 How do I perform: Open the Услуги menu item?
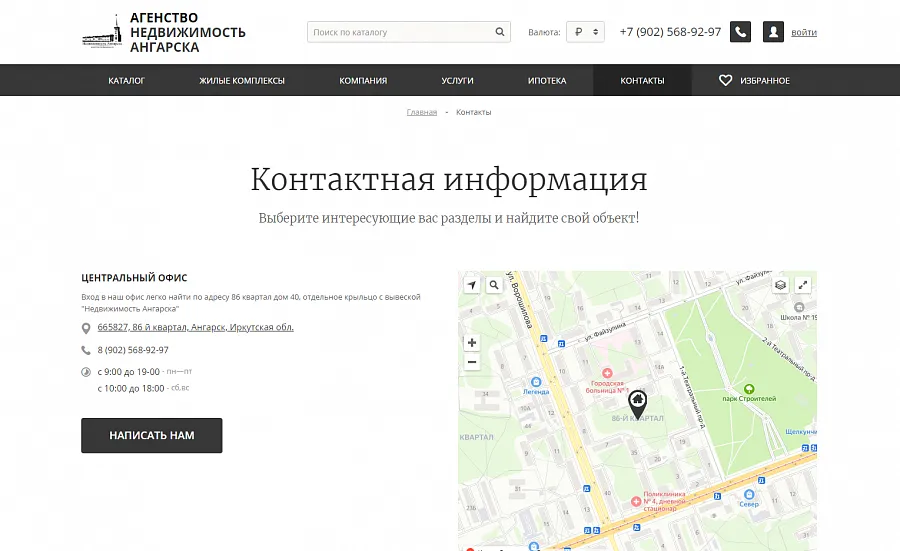[x=457, y=80]
